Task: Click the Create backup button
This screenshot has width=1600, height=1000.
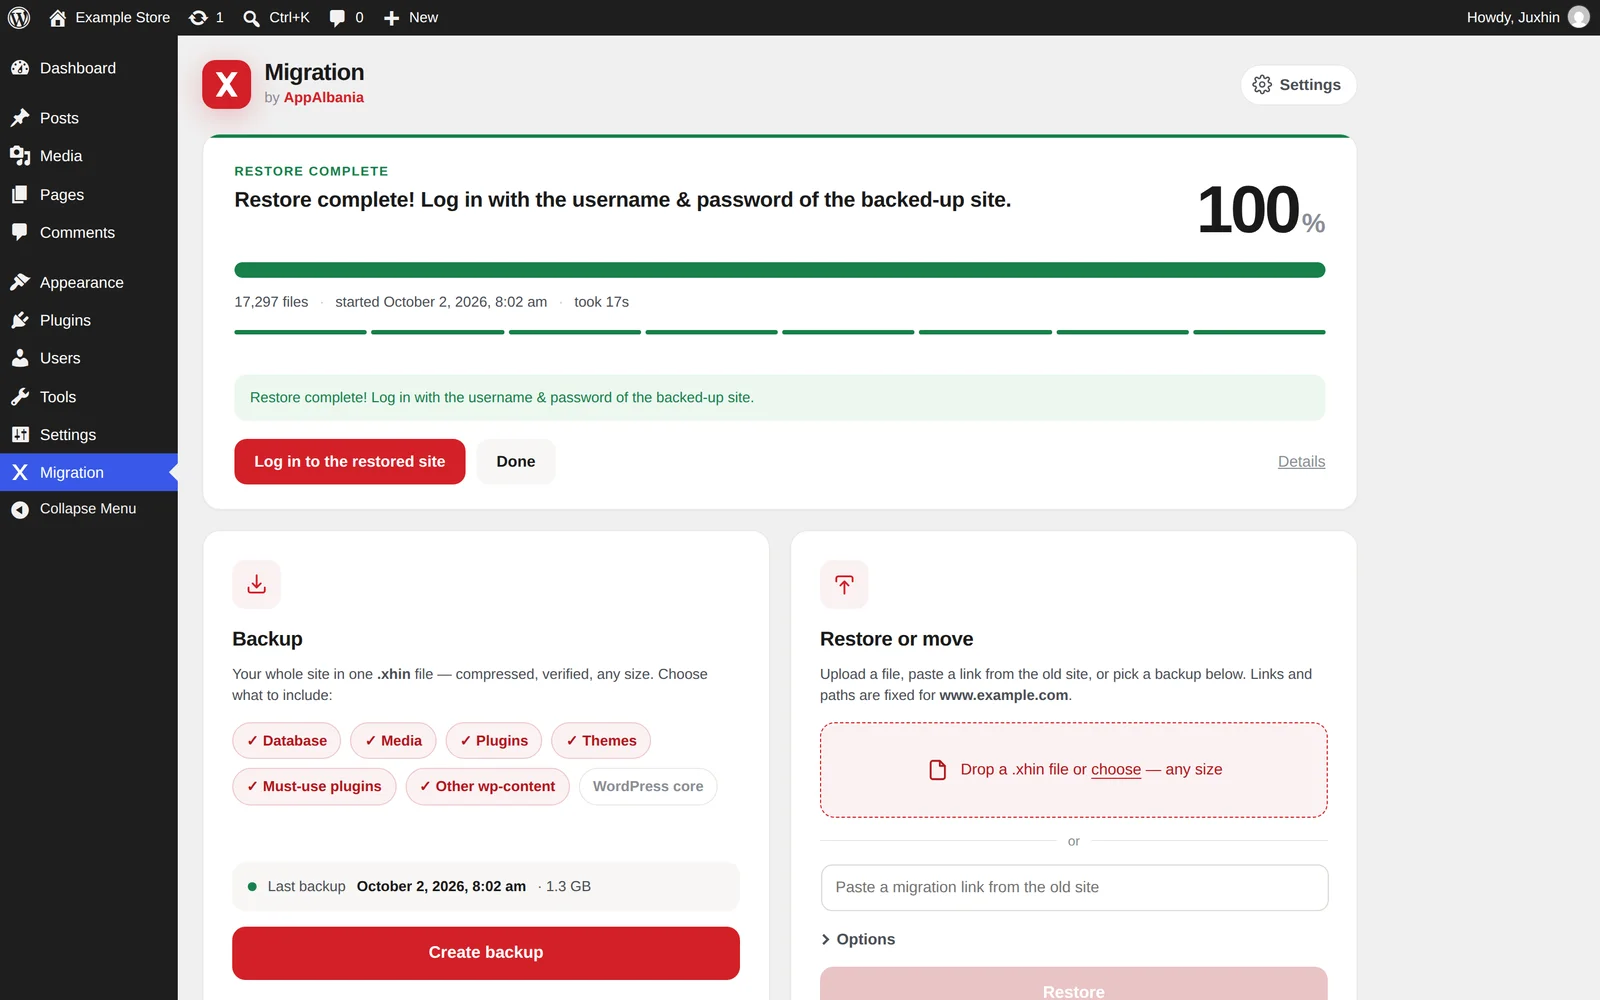Action: 486,953
